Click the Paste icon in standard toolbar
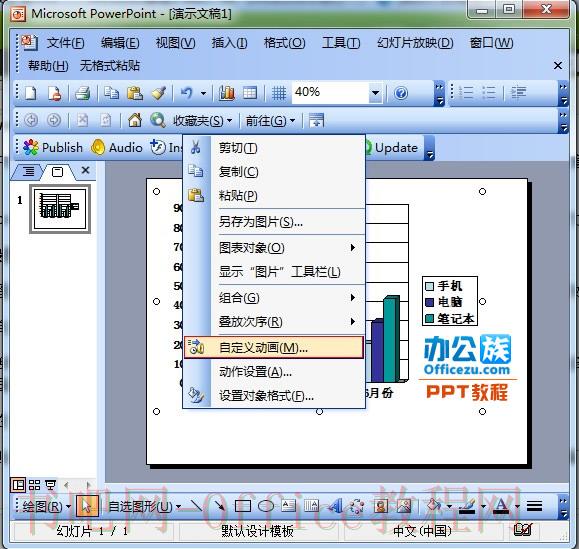This screenshot has width=579, height=549. click(x=135, y=93)
